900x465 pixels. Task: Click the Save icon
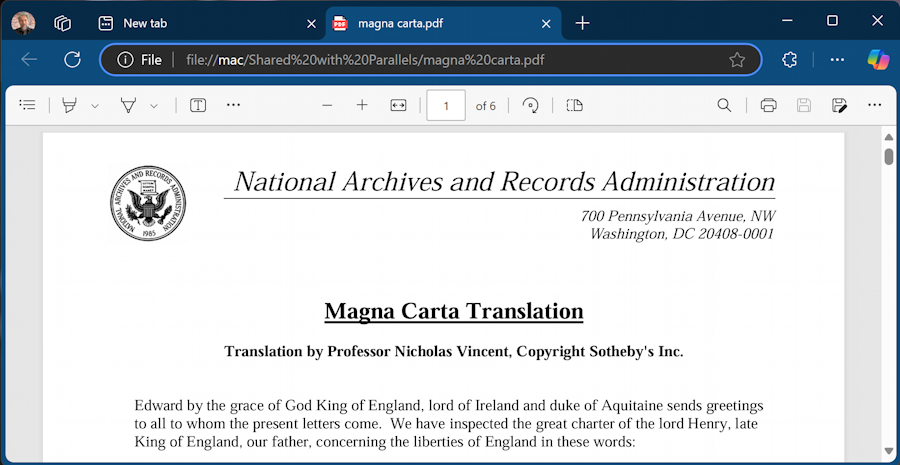(x=804, y=105)
